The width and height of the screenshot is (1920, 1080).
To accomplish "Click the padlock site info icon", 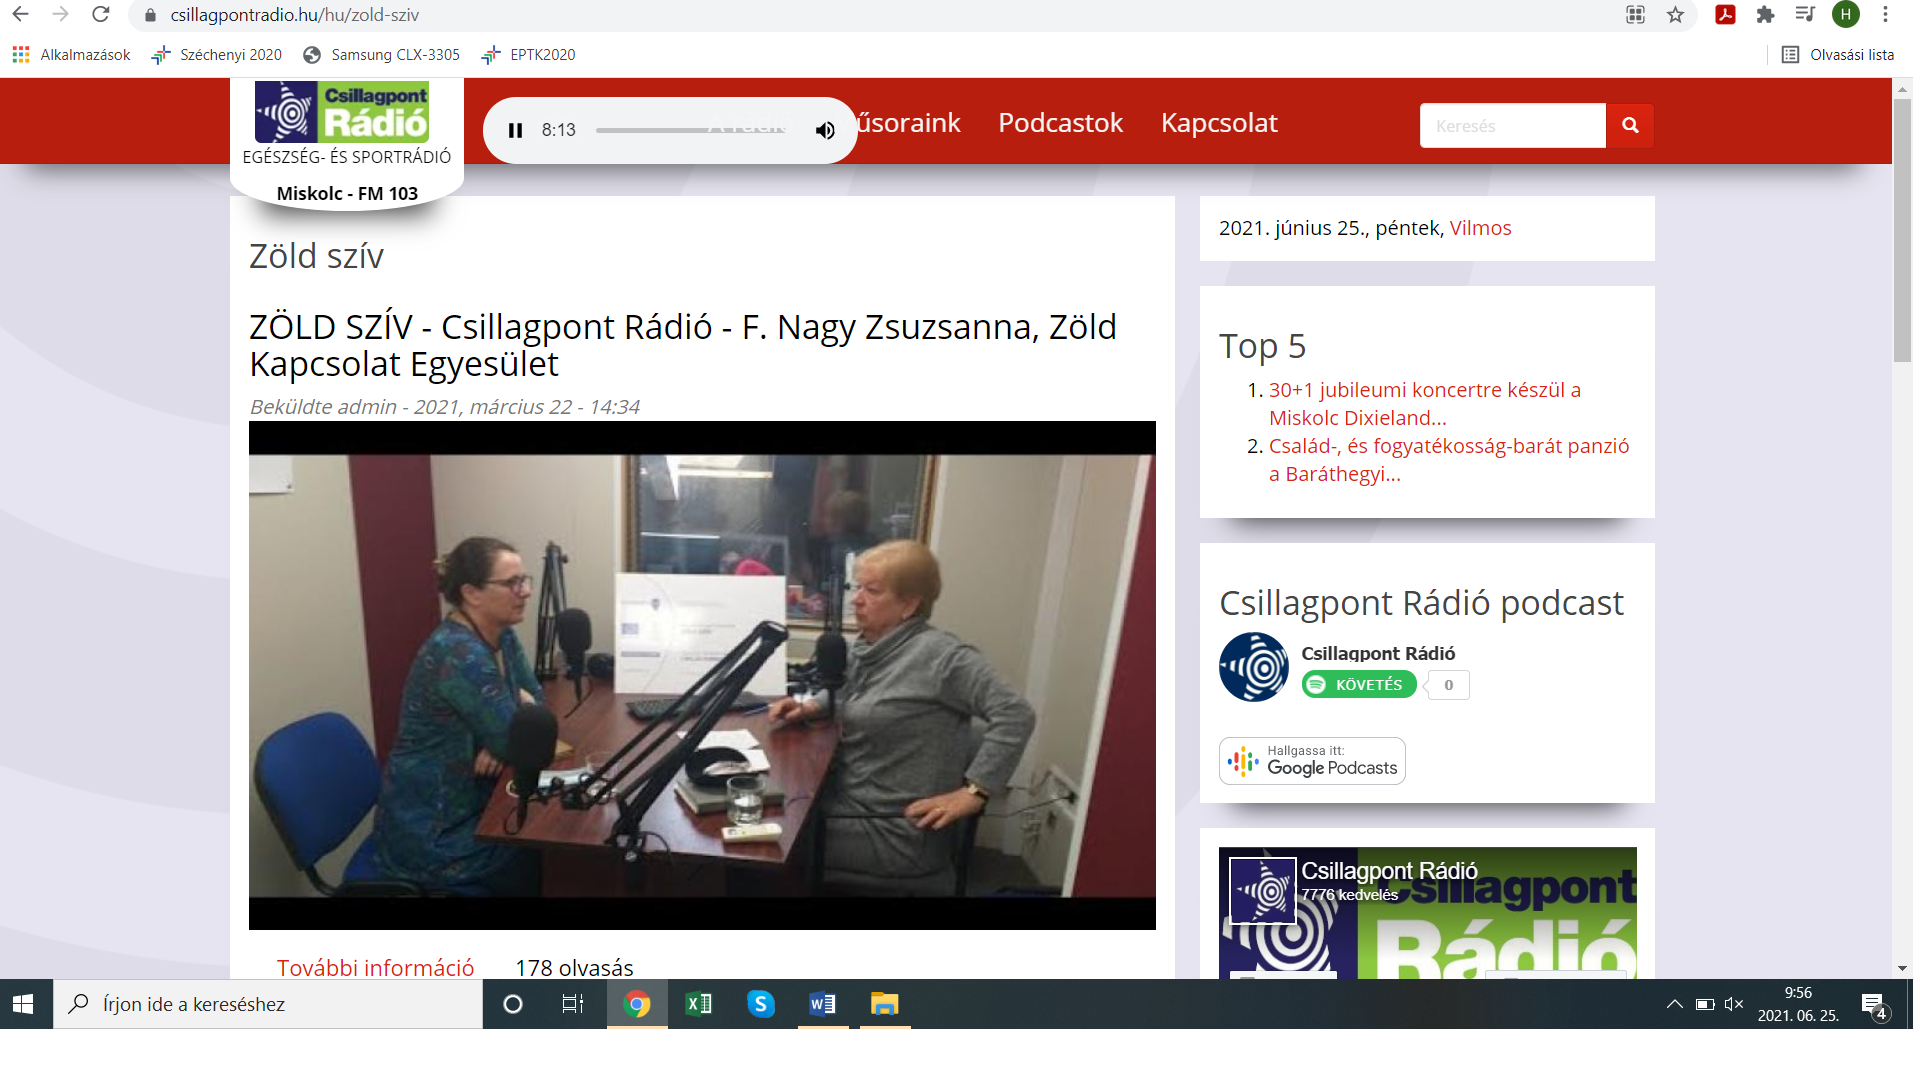I will coord(150,15).
